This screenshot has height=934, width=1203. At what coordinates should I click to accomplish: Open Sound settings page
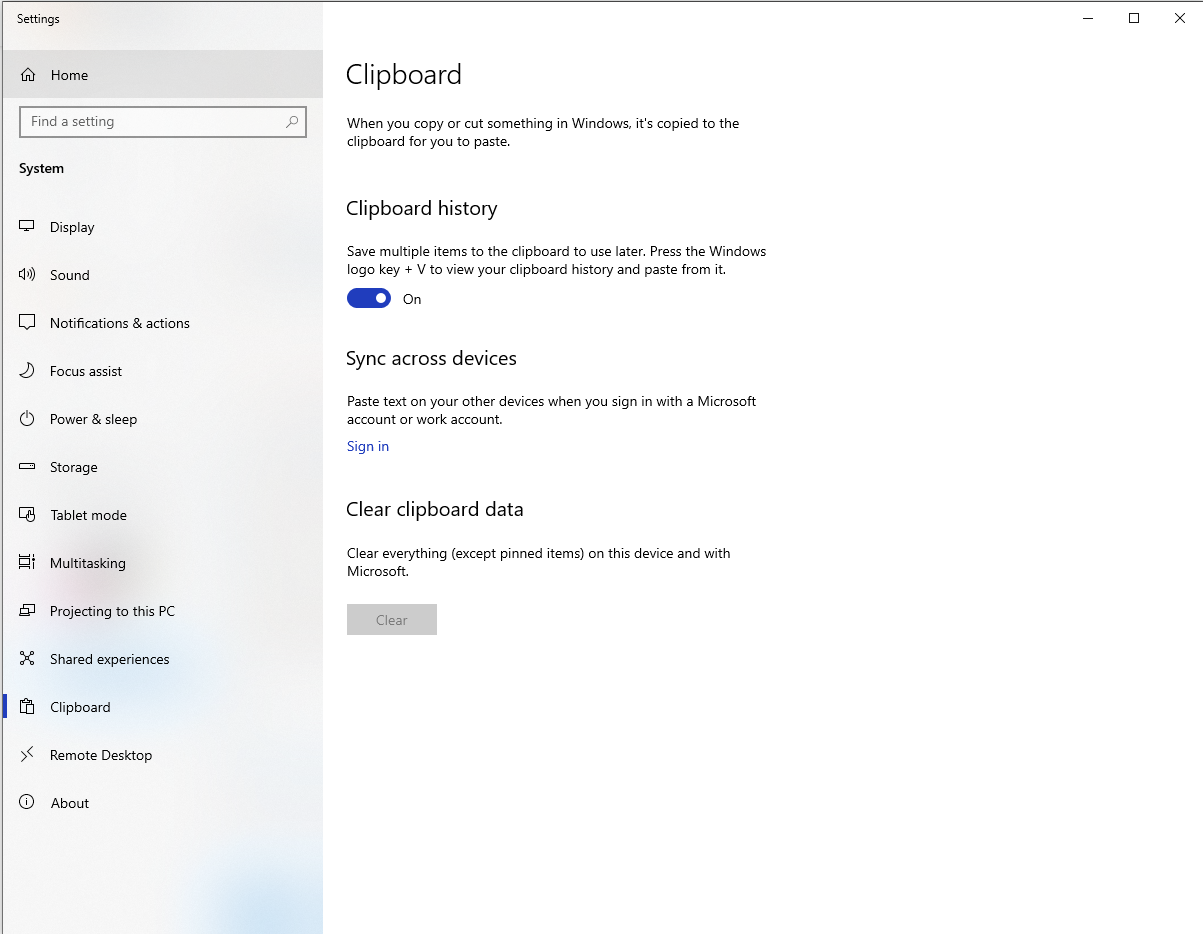163,275
